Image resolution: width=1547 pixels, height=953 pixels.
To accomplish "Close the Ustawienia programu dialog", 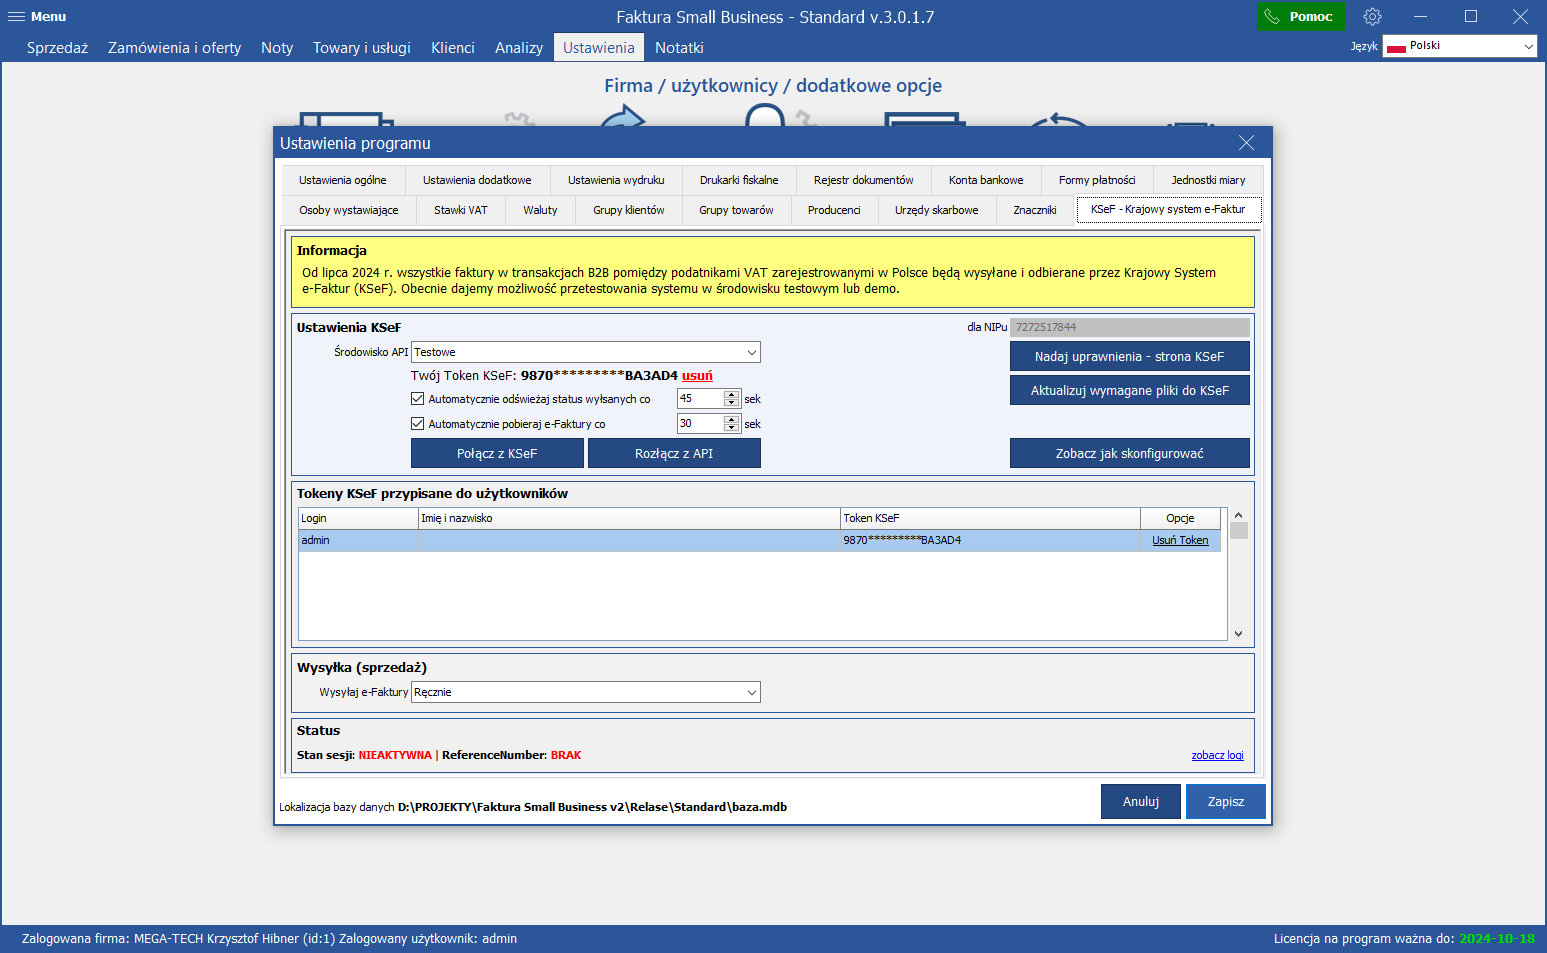I will (1246, 143).
